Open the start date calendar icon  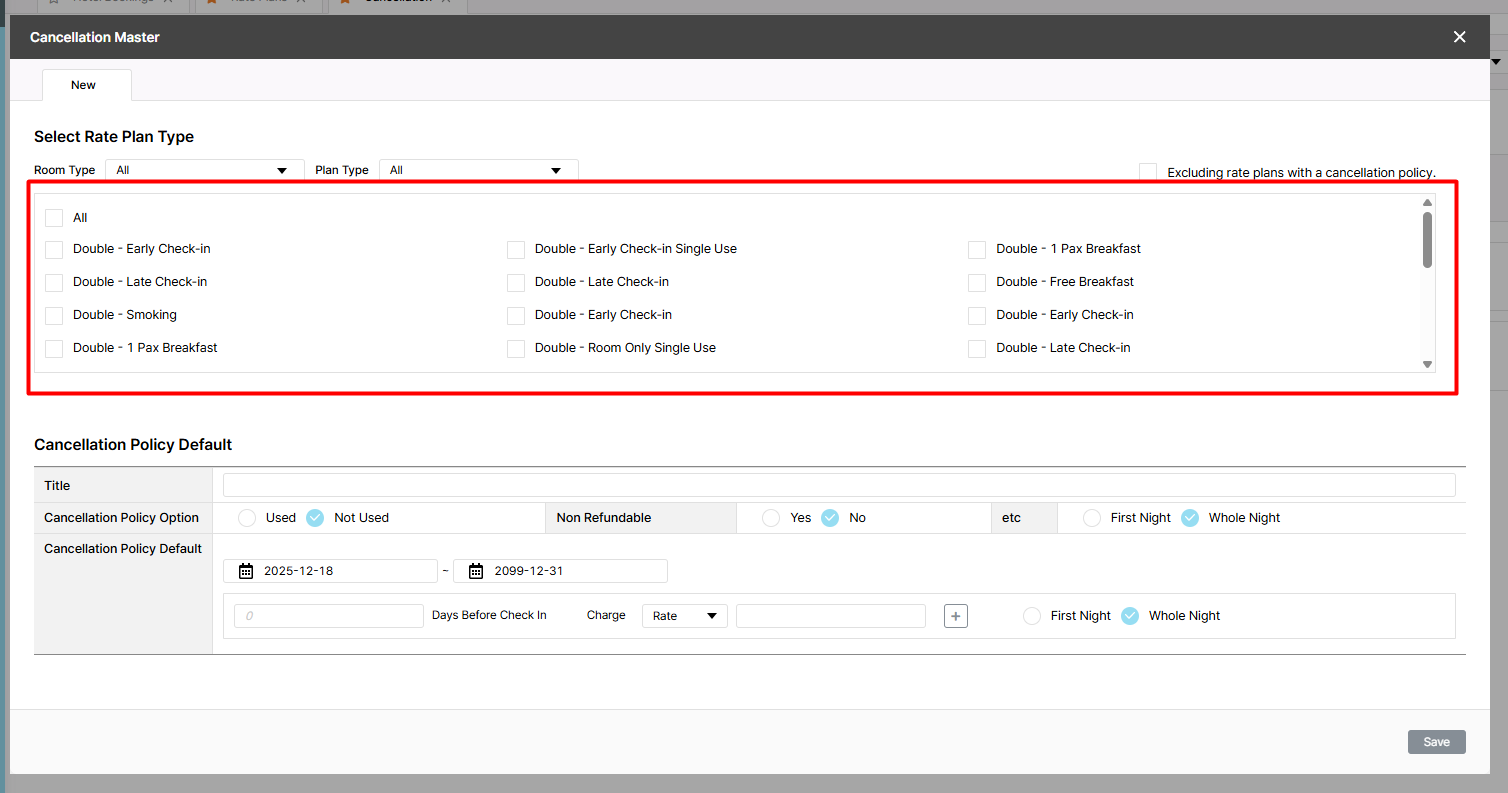[x=246, y=571]
